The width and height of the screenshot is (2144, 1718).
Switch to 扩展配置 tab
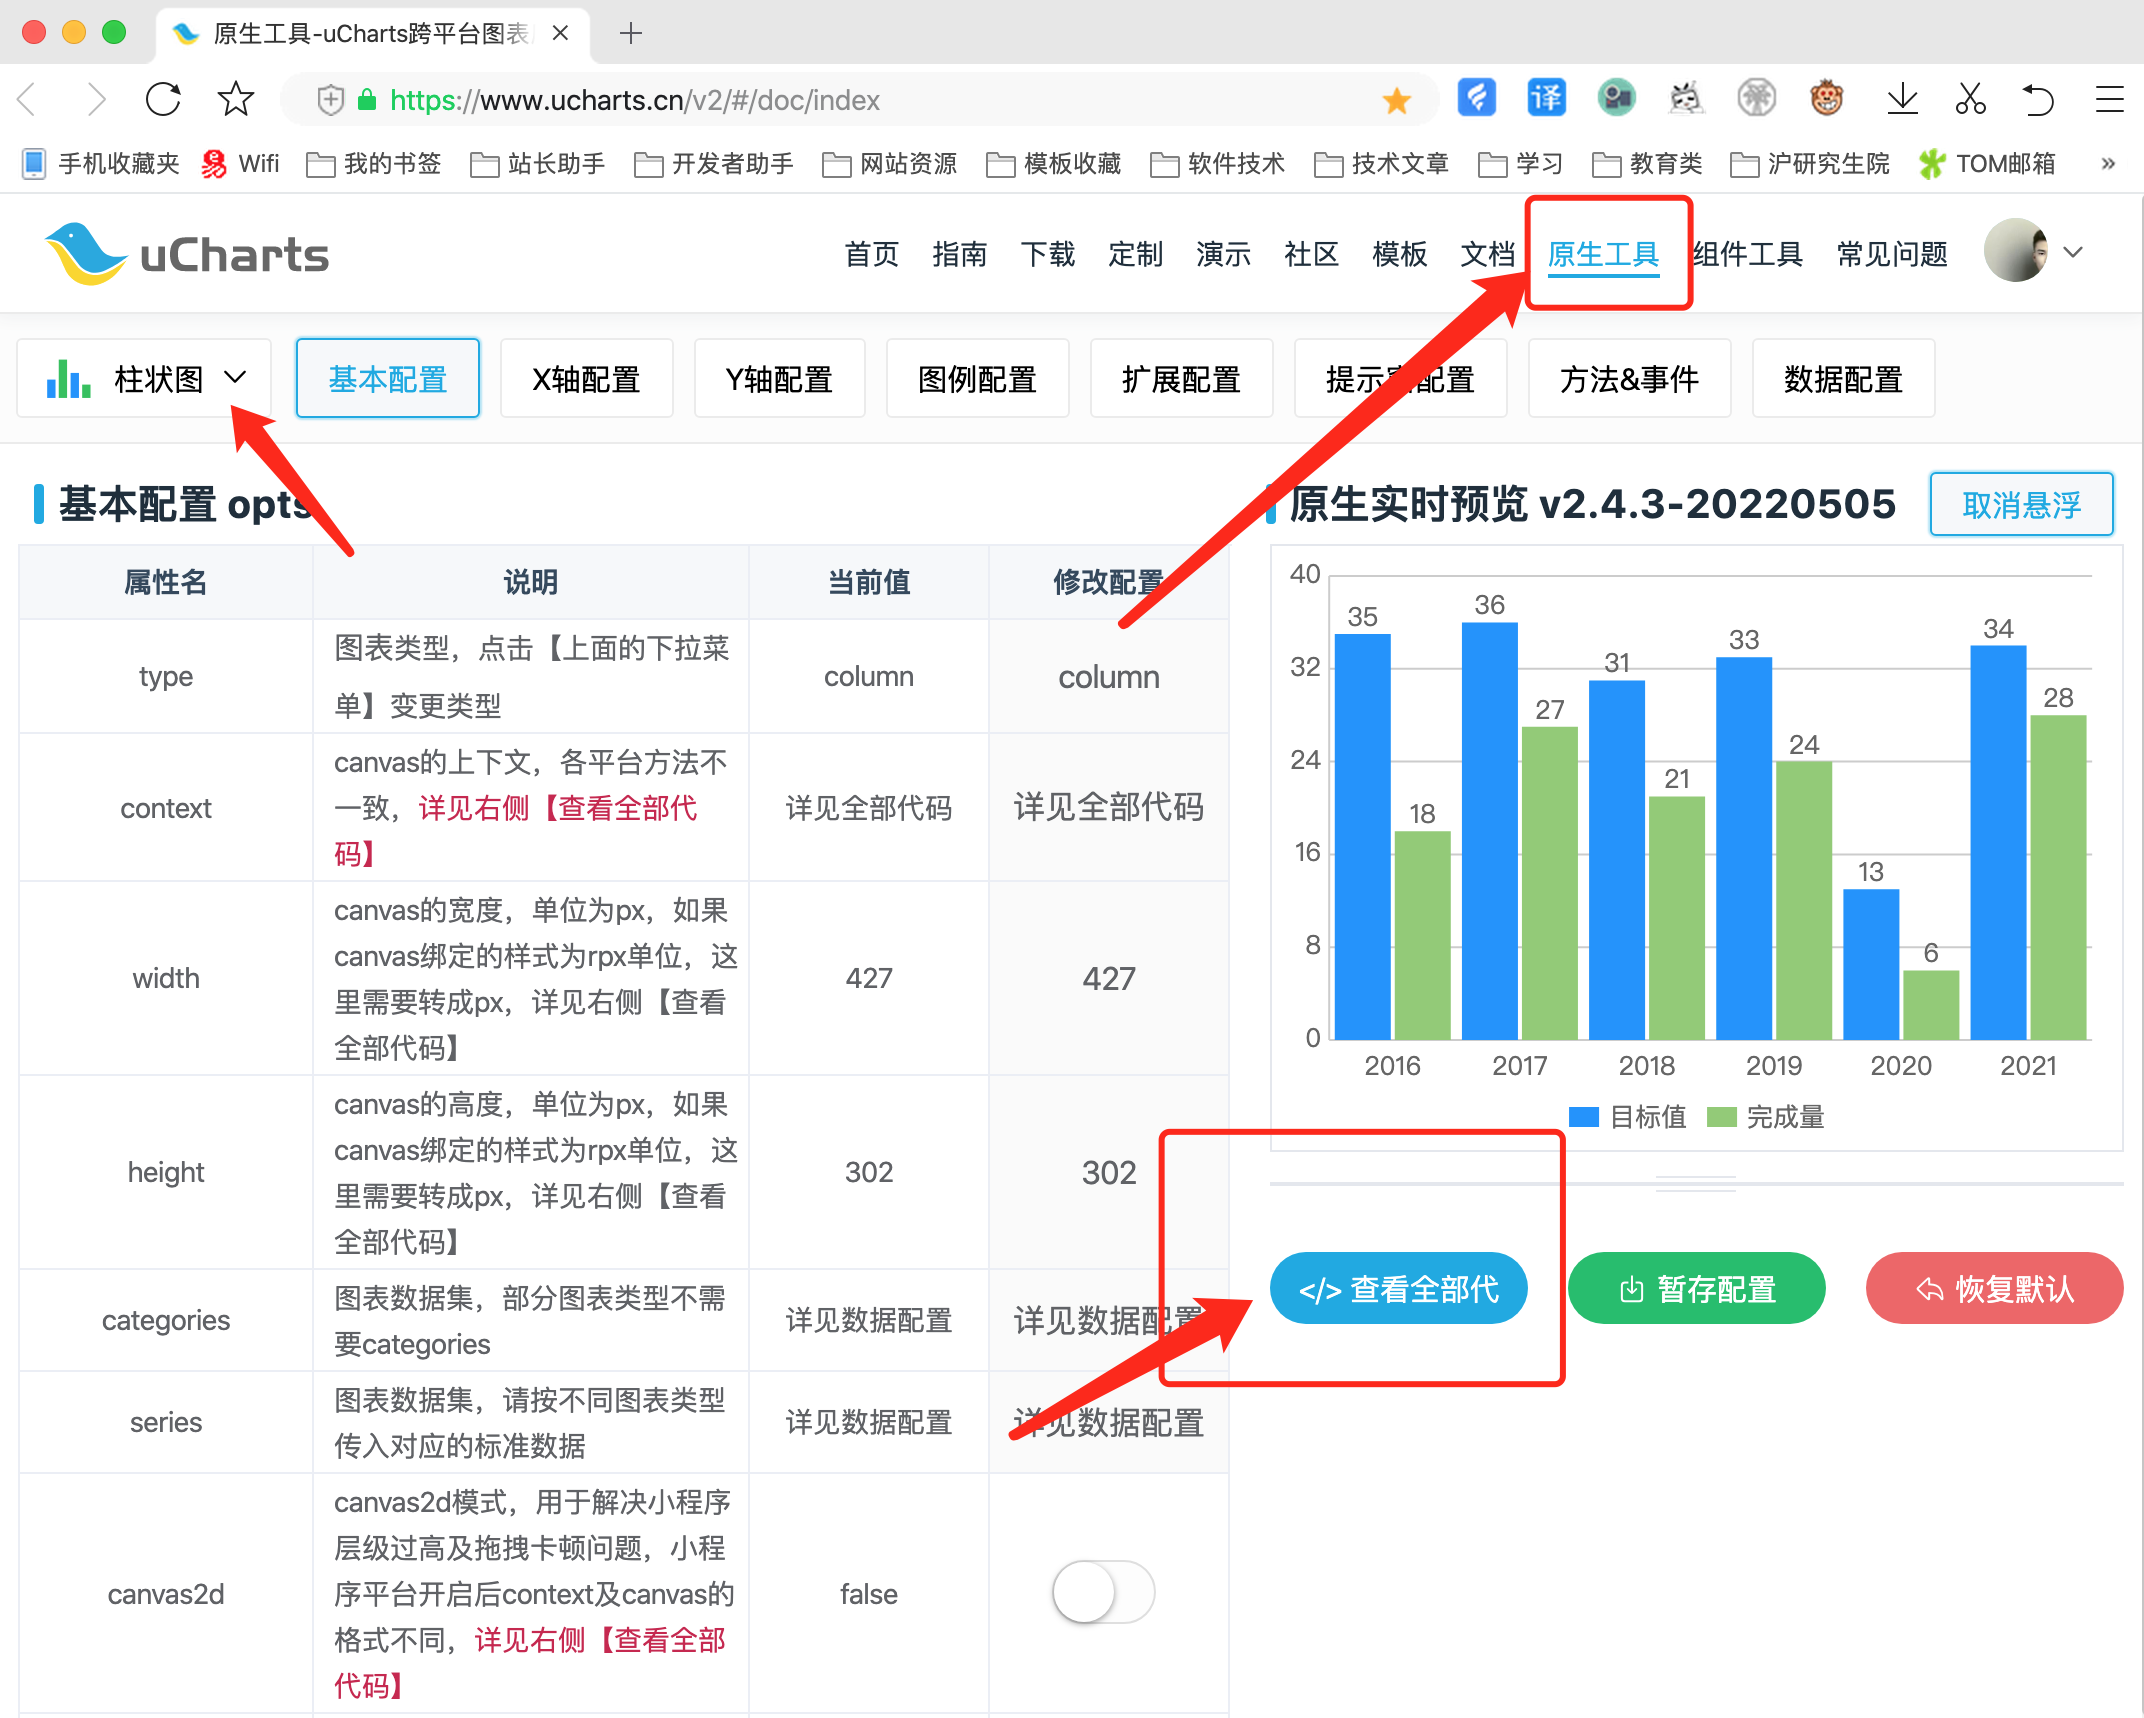click(1181, 379)
